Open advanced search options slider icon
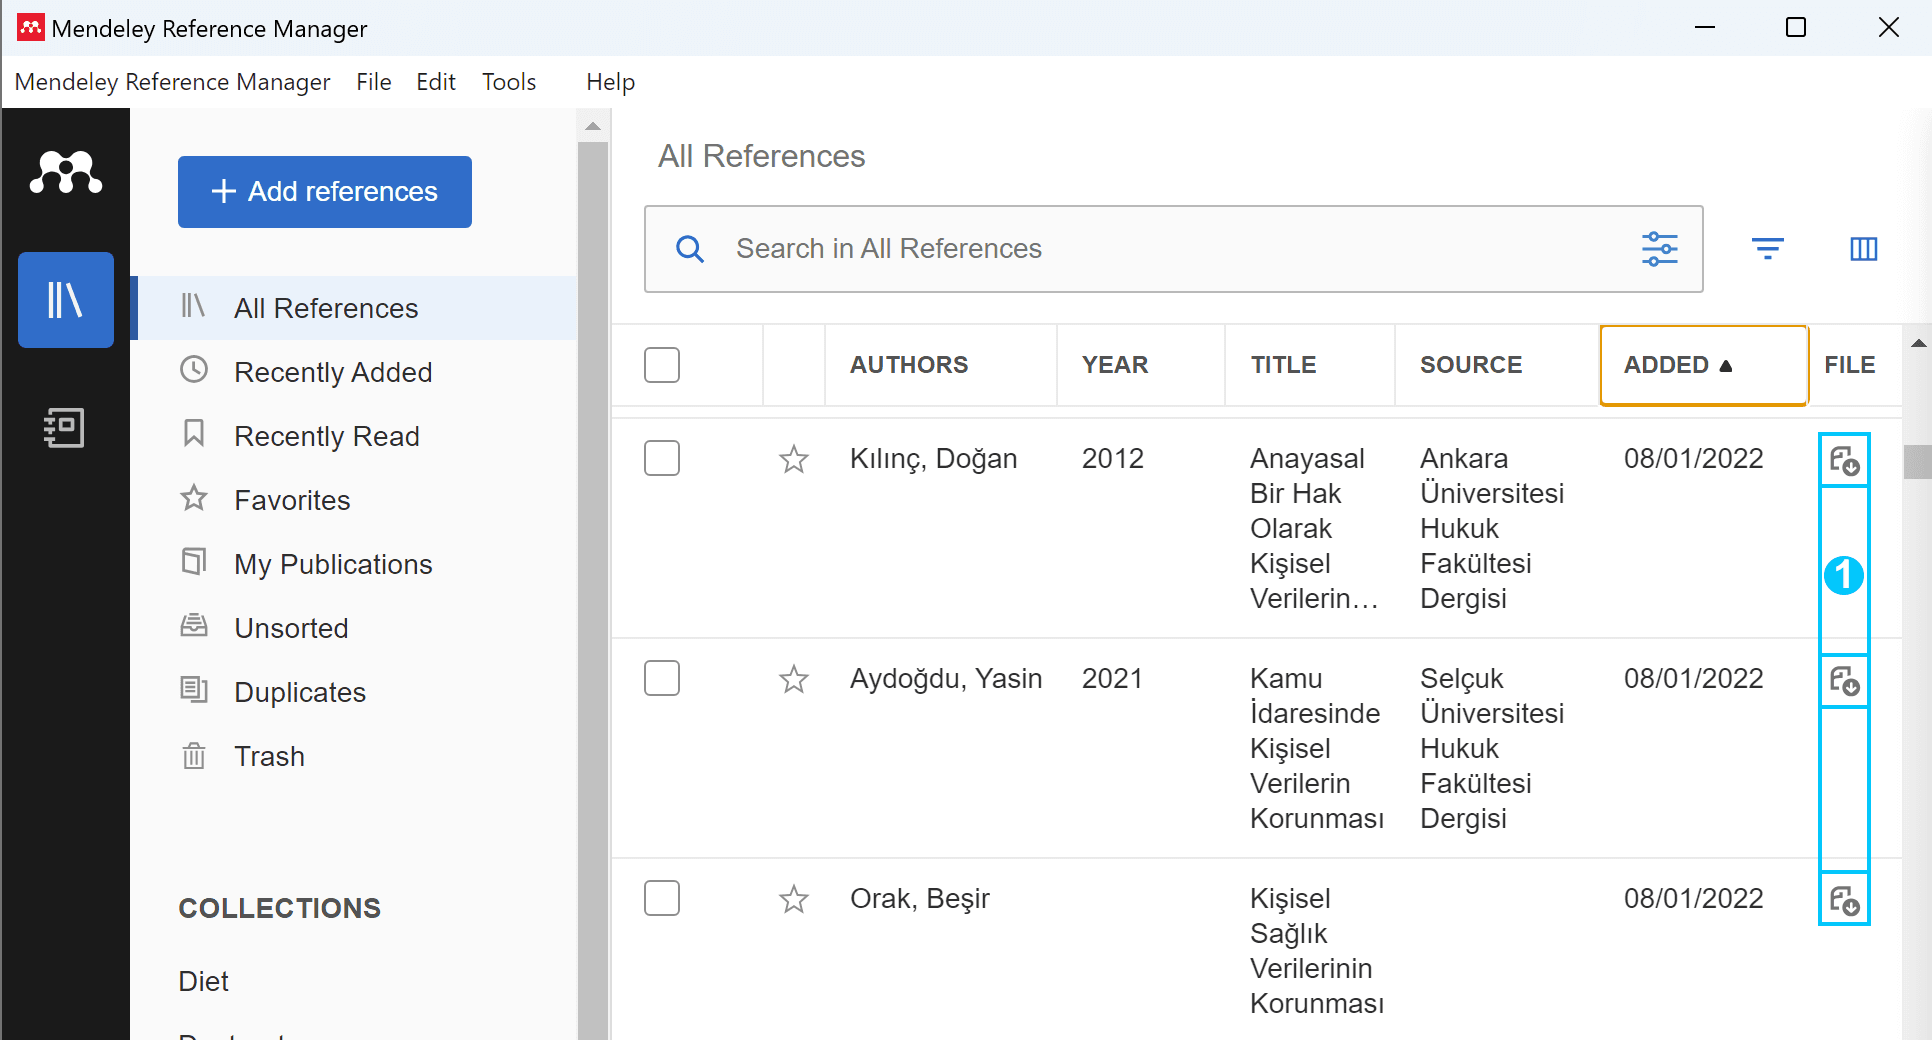 [1660, 249]
